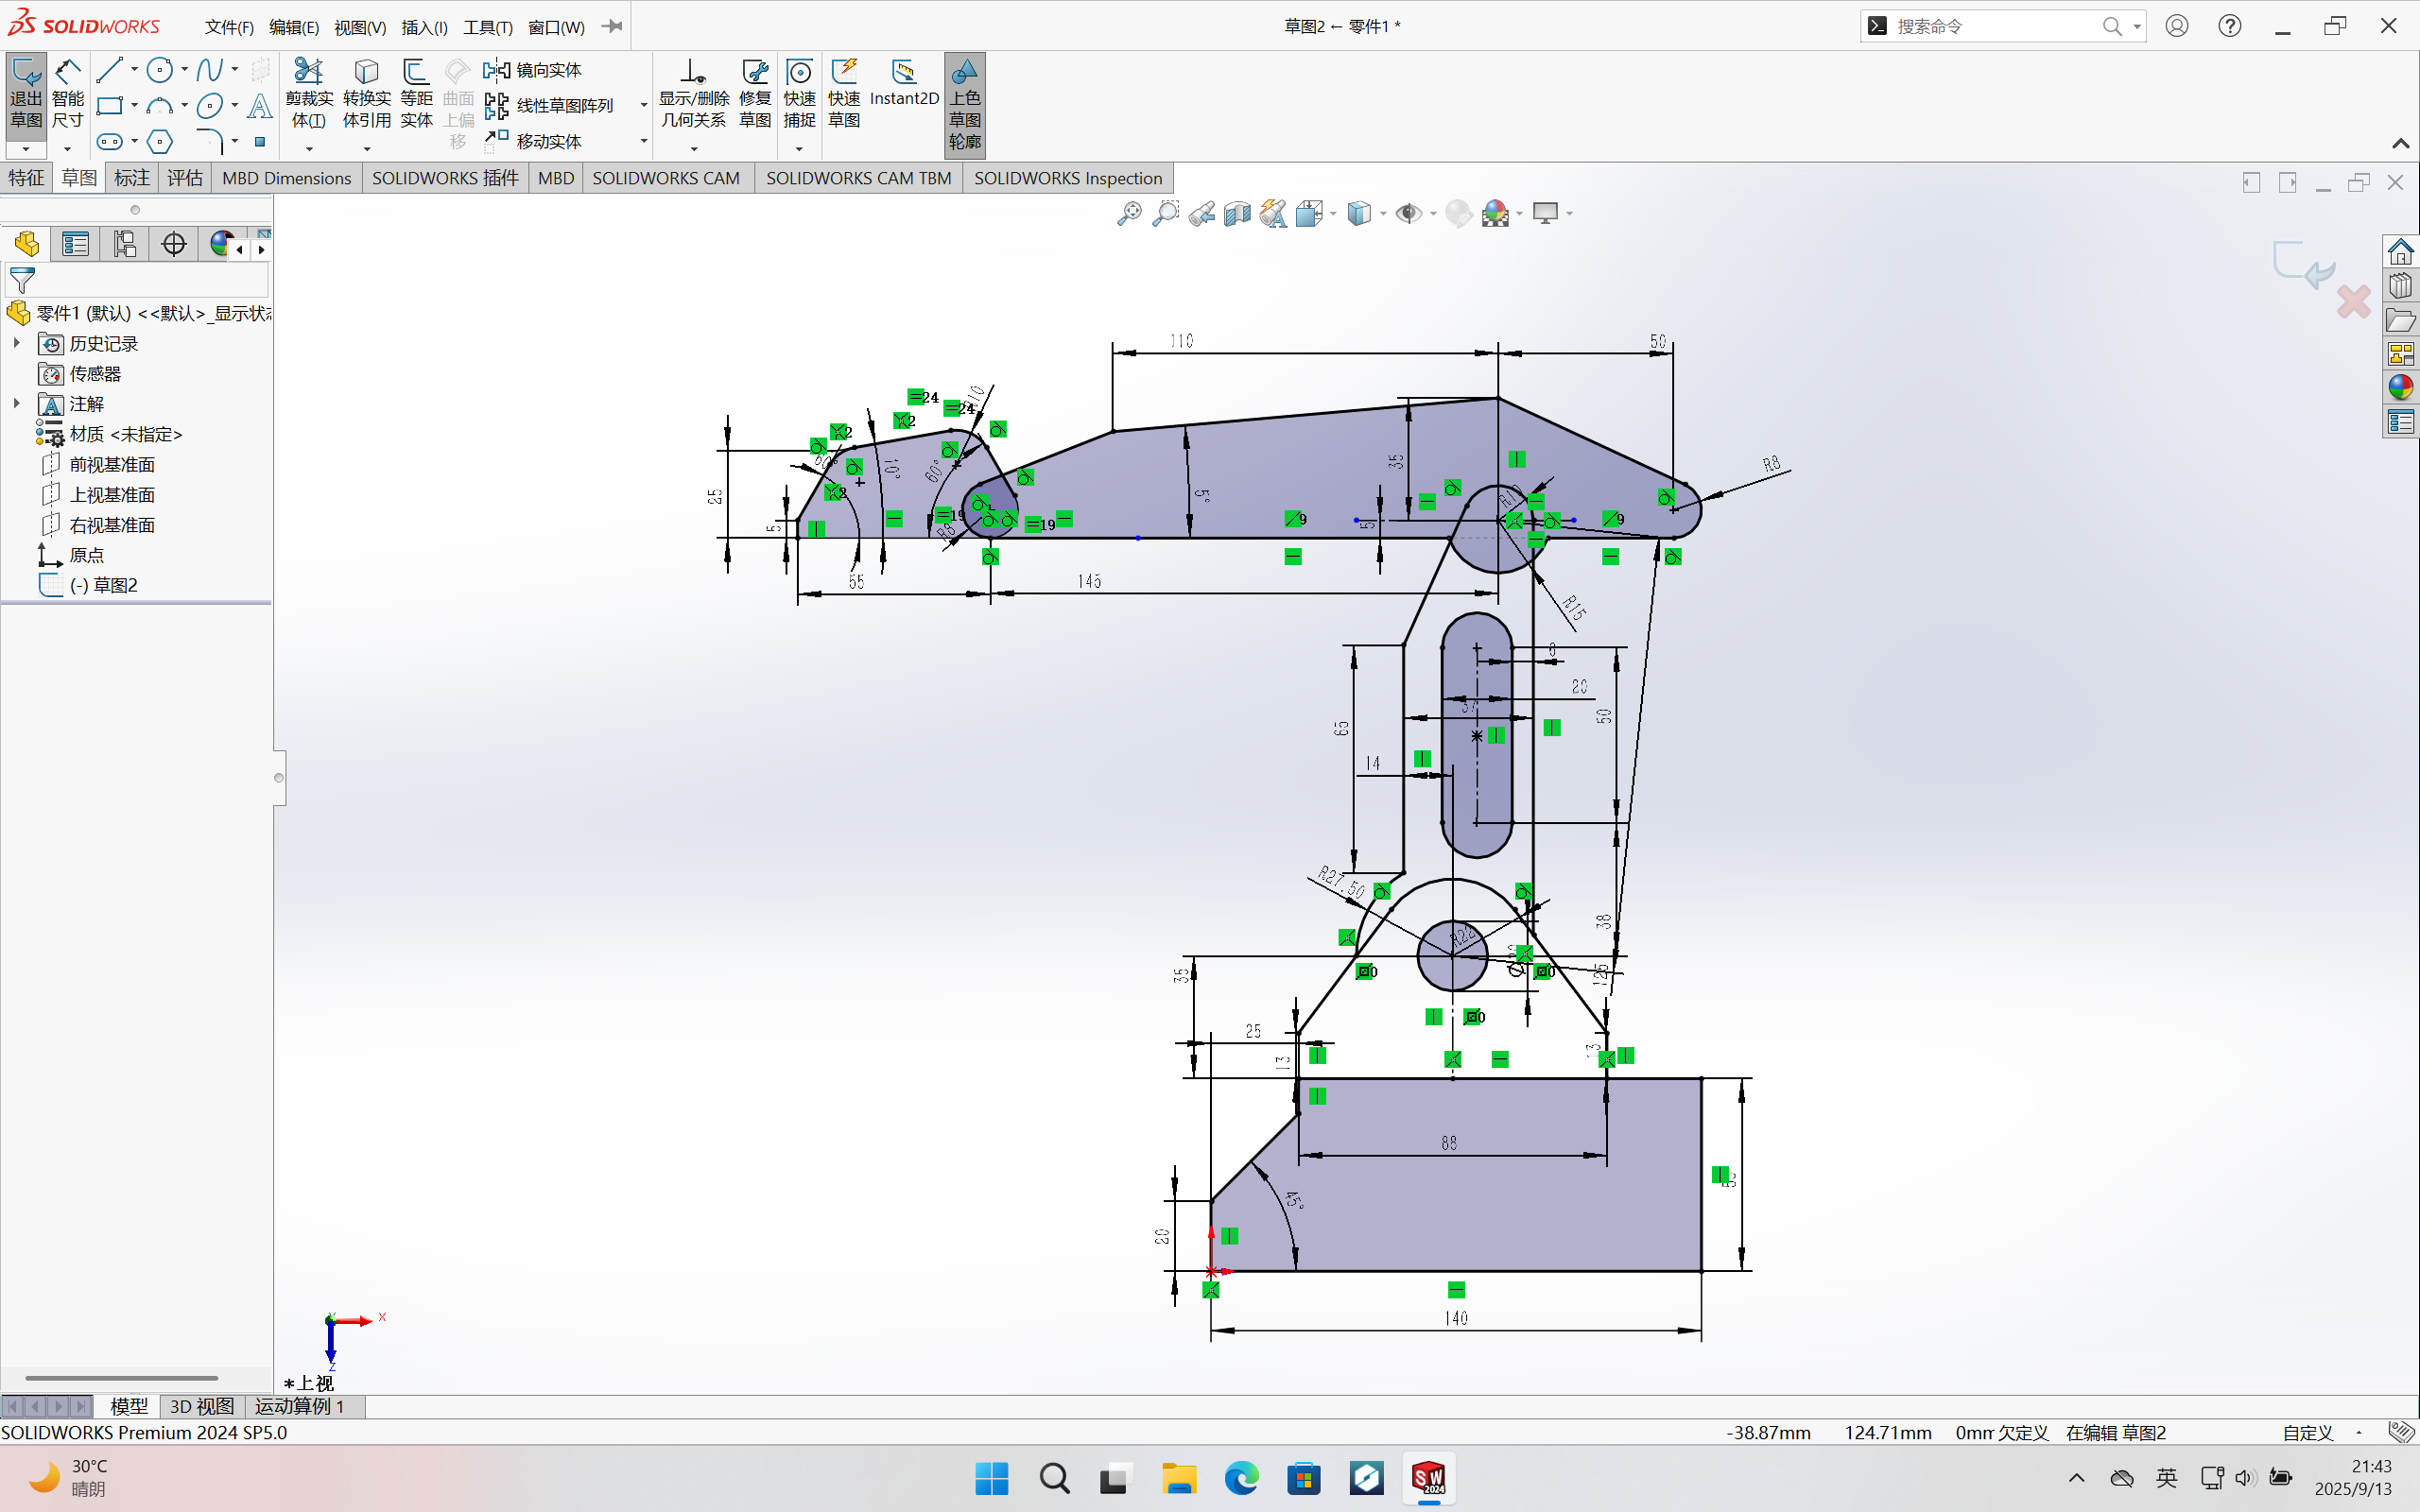Switch to the SOLIDWORKS 插件 tab
Viewport: 2420px width, 1512px height.
click(x=445, y=178)
